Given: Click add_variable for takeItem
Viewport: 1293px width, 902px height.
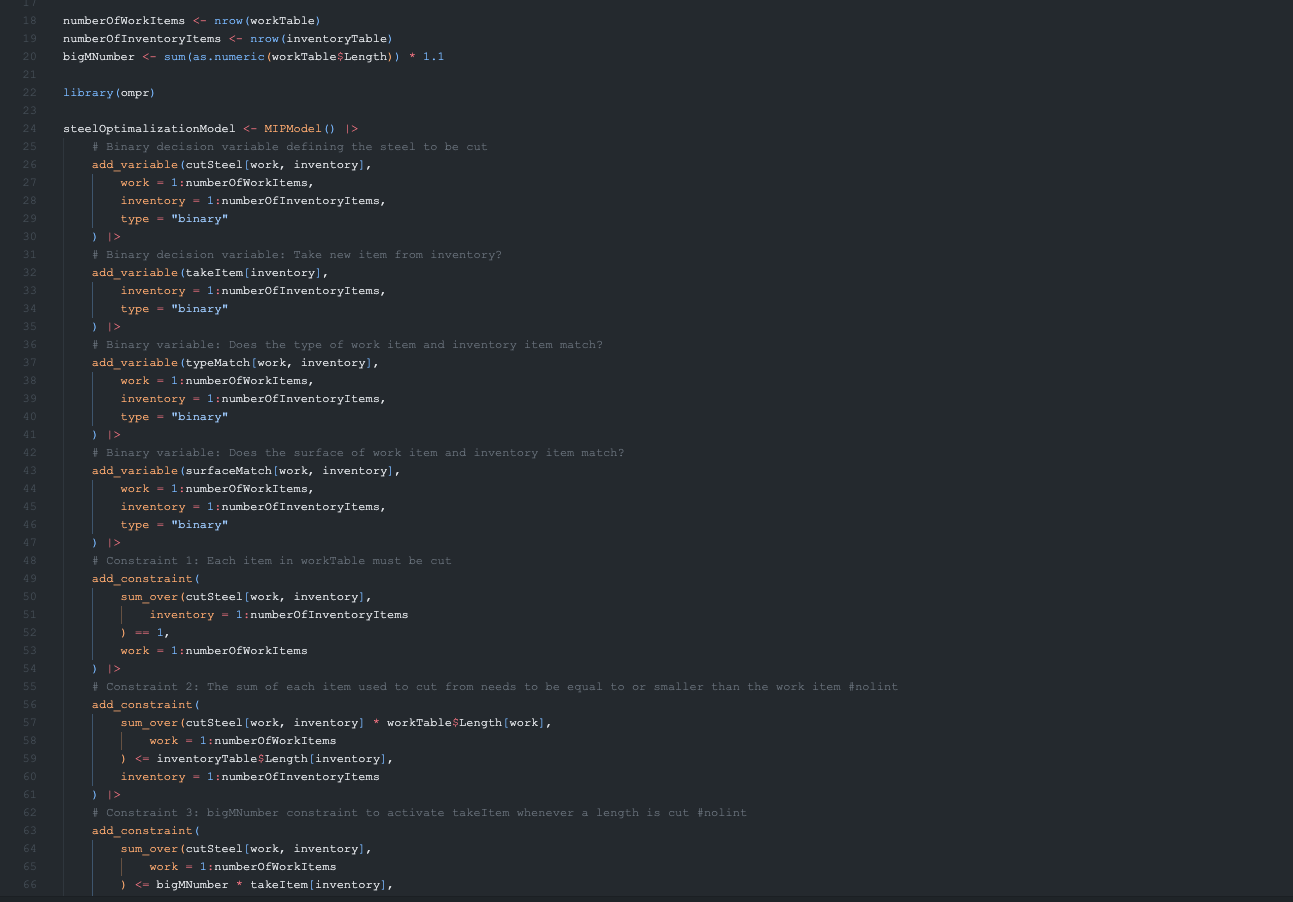Looking at the screenshot, I should tap(135, 272).
